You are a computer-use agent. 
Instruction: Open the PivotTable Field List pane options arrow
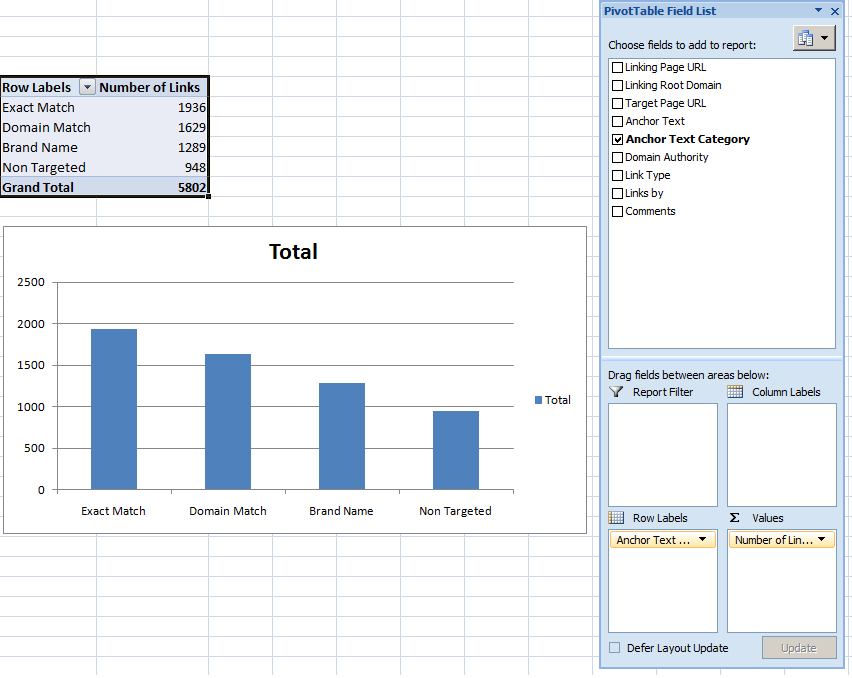coord(819,11)
